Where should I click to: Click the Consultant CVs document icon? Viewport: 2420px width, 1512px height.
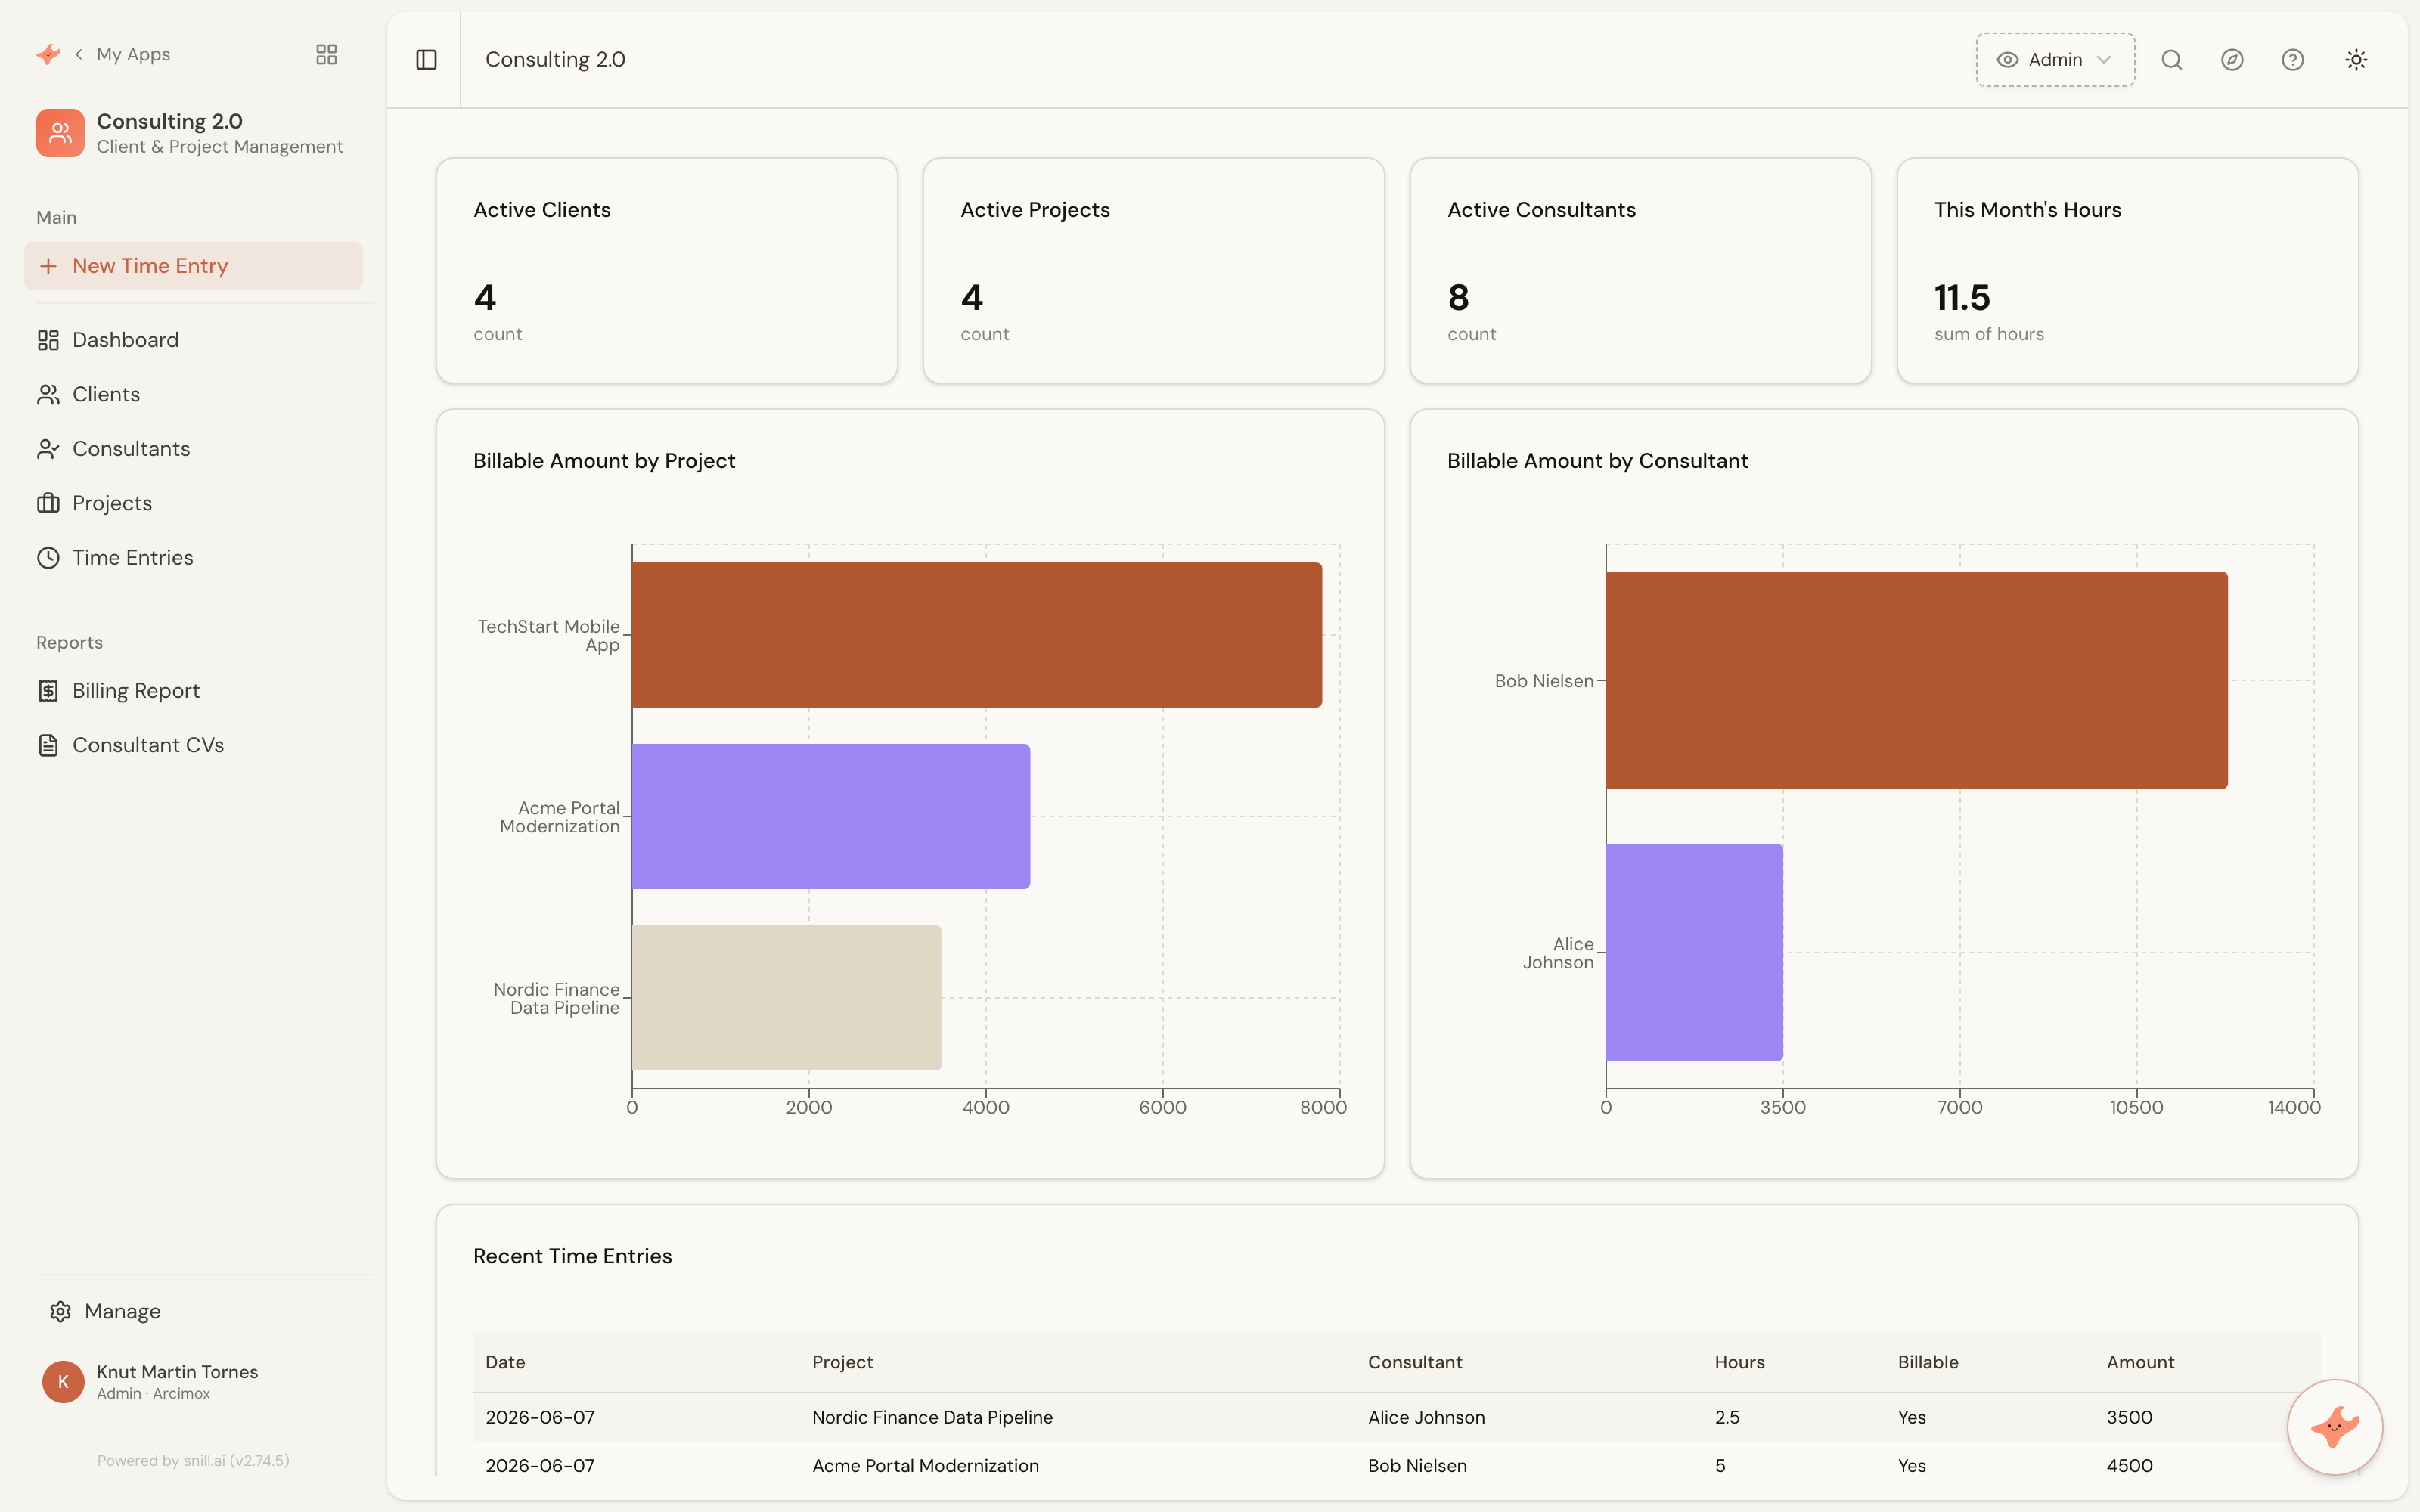(x=48, y=745)
